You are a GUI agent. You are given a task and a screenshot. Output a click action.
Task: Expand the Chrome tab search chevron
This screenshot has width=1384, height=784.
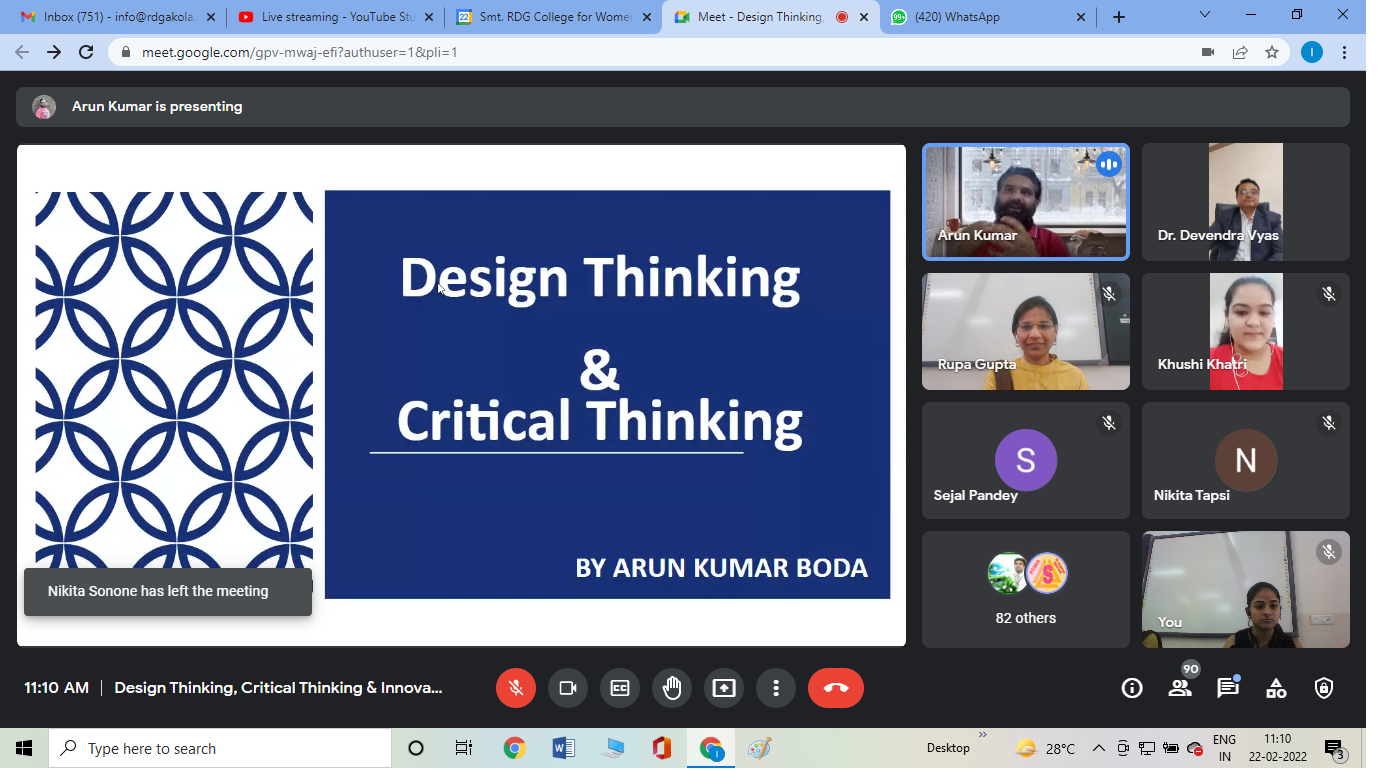(1204, 16)
